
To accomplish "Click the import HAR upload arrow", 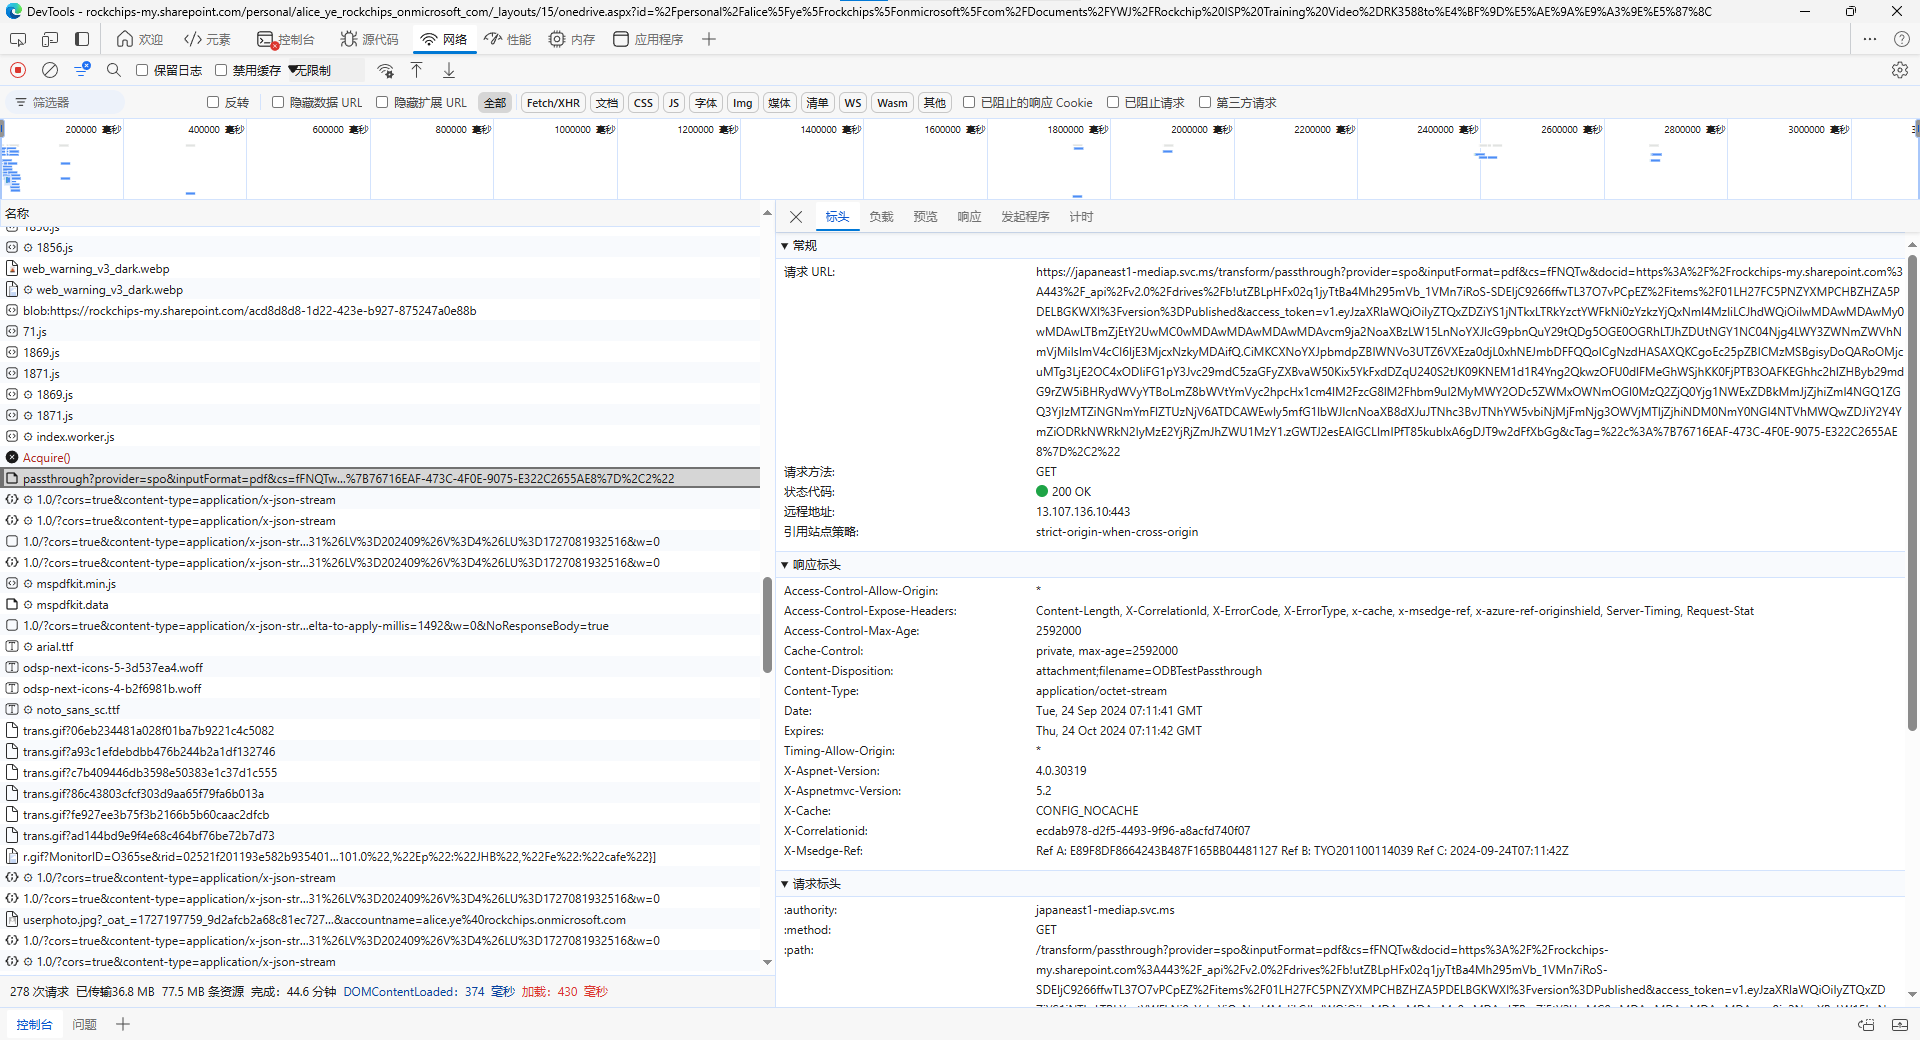I will [x=417, y=70].
